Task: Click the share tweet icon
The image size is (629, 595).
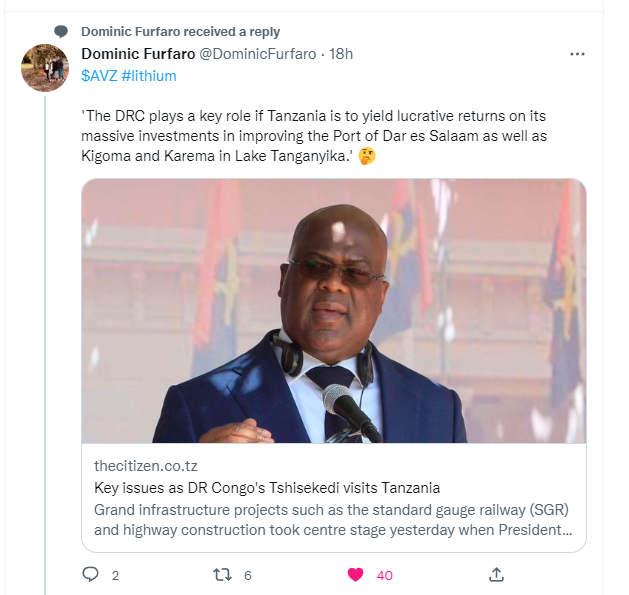Action: 496,574
